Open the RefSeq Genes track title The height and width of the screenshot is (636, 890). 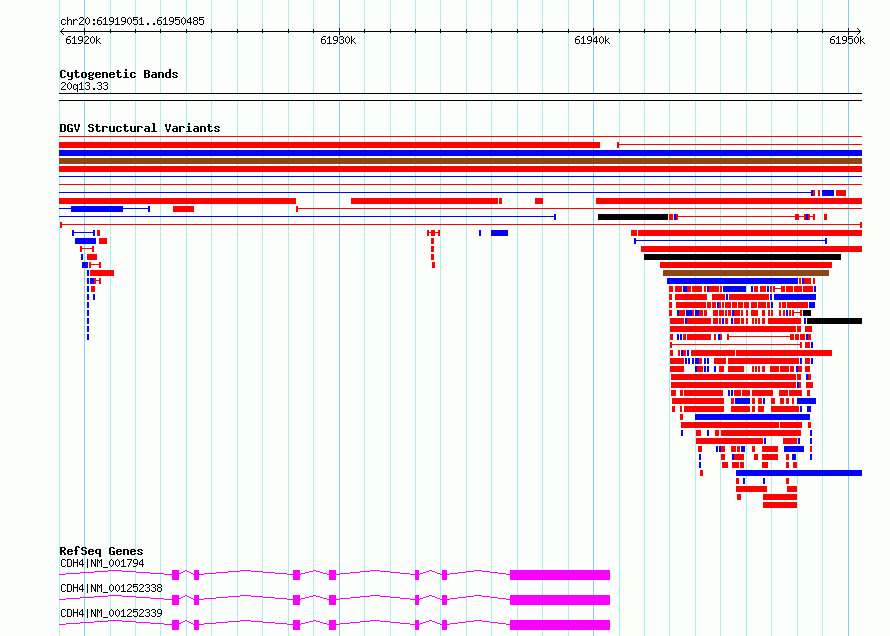point(101,551)
